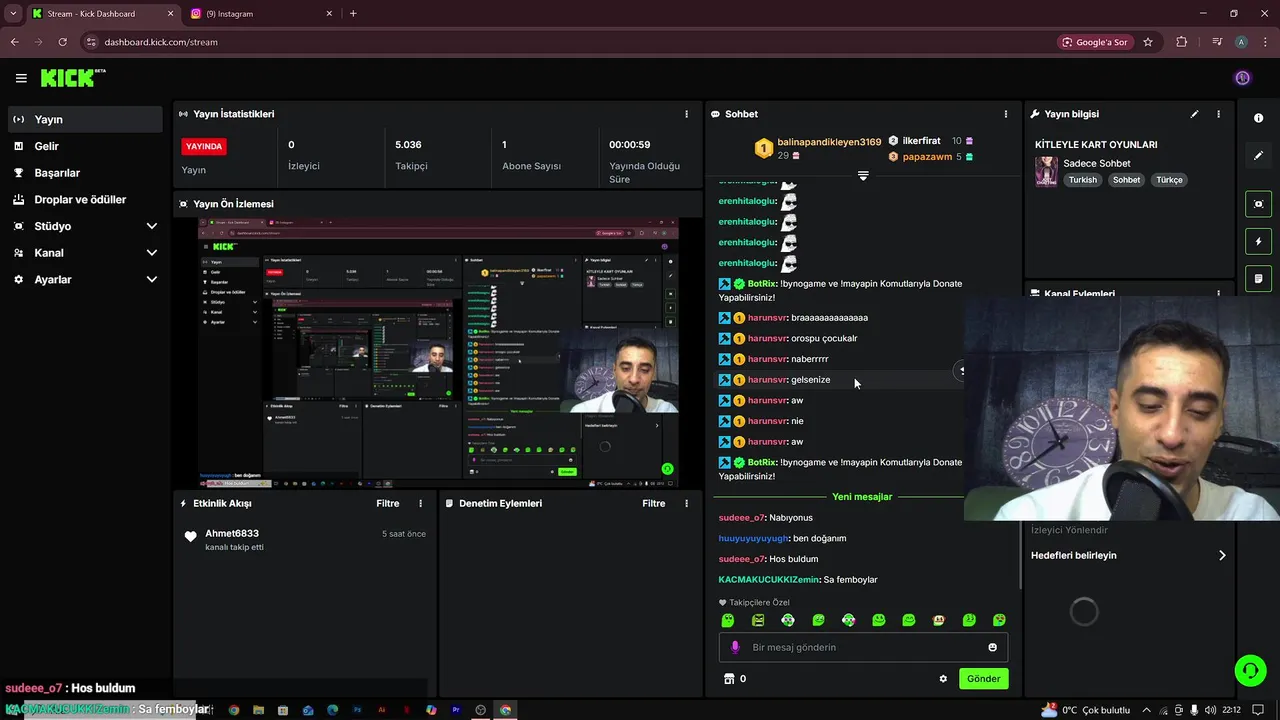Open Yayın bilgisi three-dot menu
Image resolution: width=1280 pixels, height=720 pixels.
coord(1218,114)
